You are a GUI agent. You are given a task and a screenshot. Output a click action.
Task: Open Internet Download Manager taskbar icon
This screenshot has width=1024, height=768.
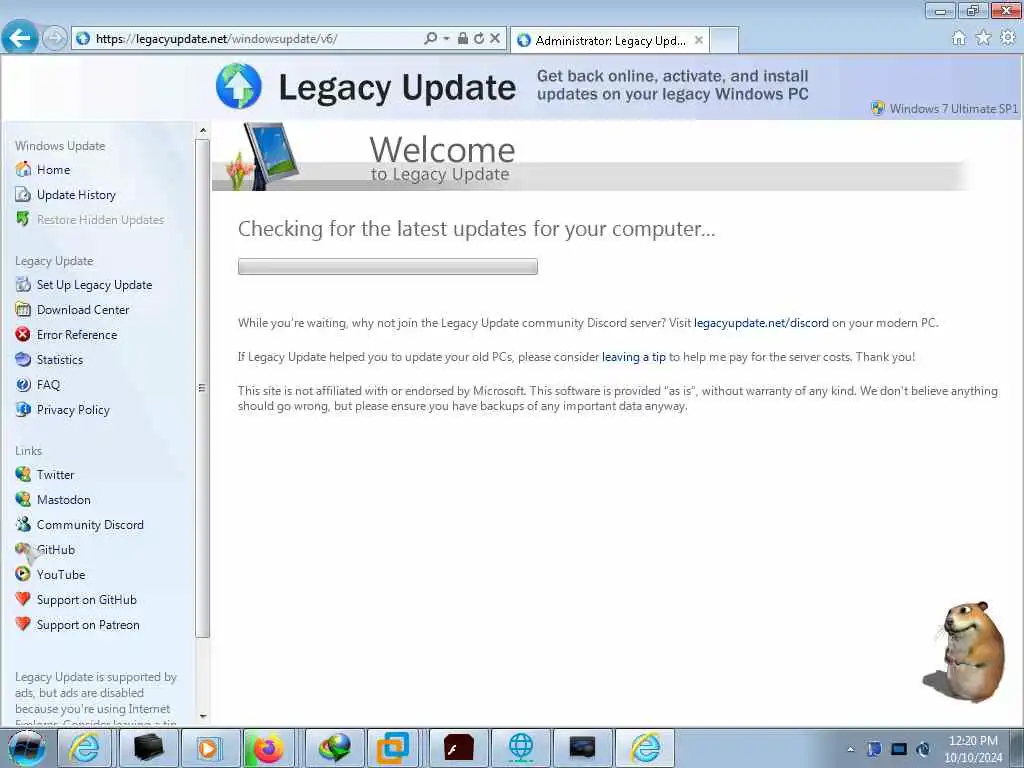[334, 748]
